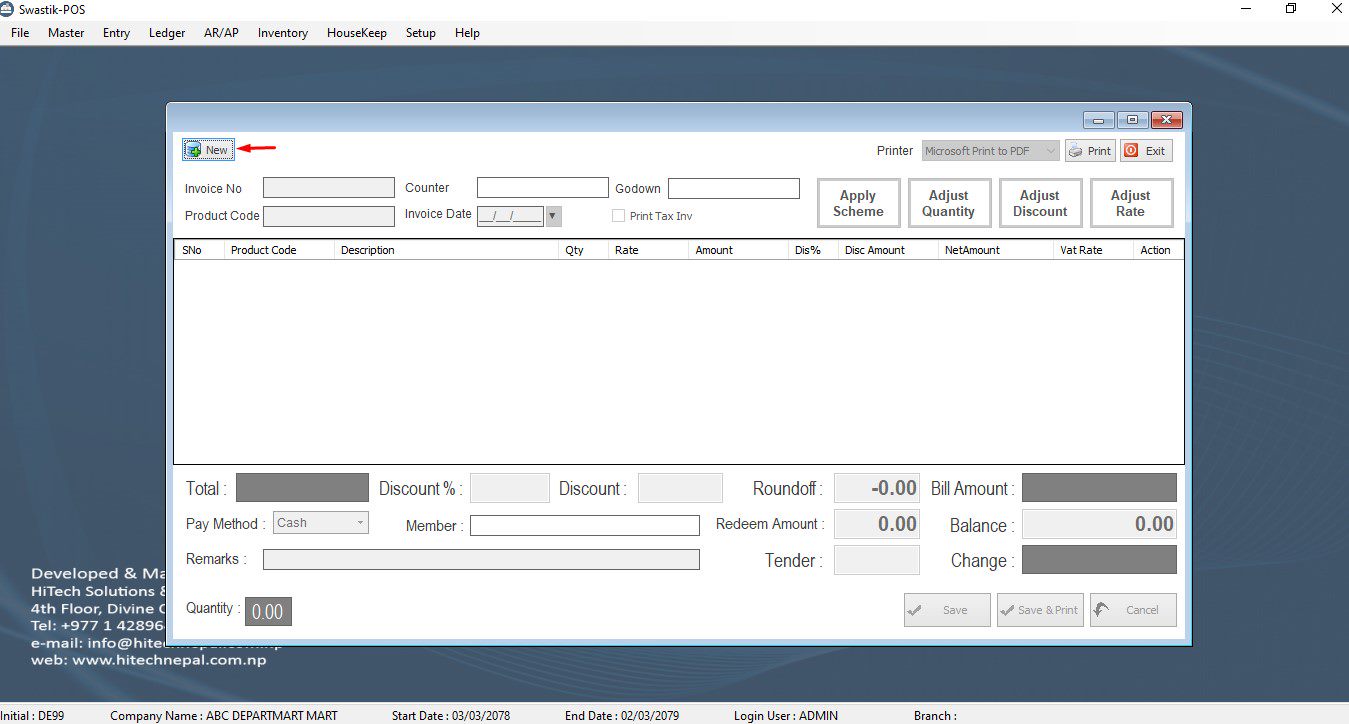Click inside the Member text field
Image resolution: width=1349 pixels, height=724 pixels.
584,526
